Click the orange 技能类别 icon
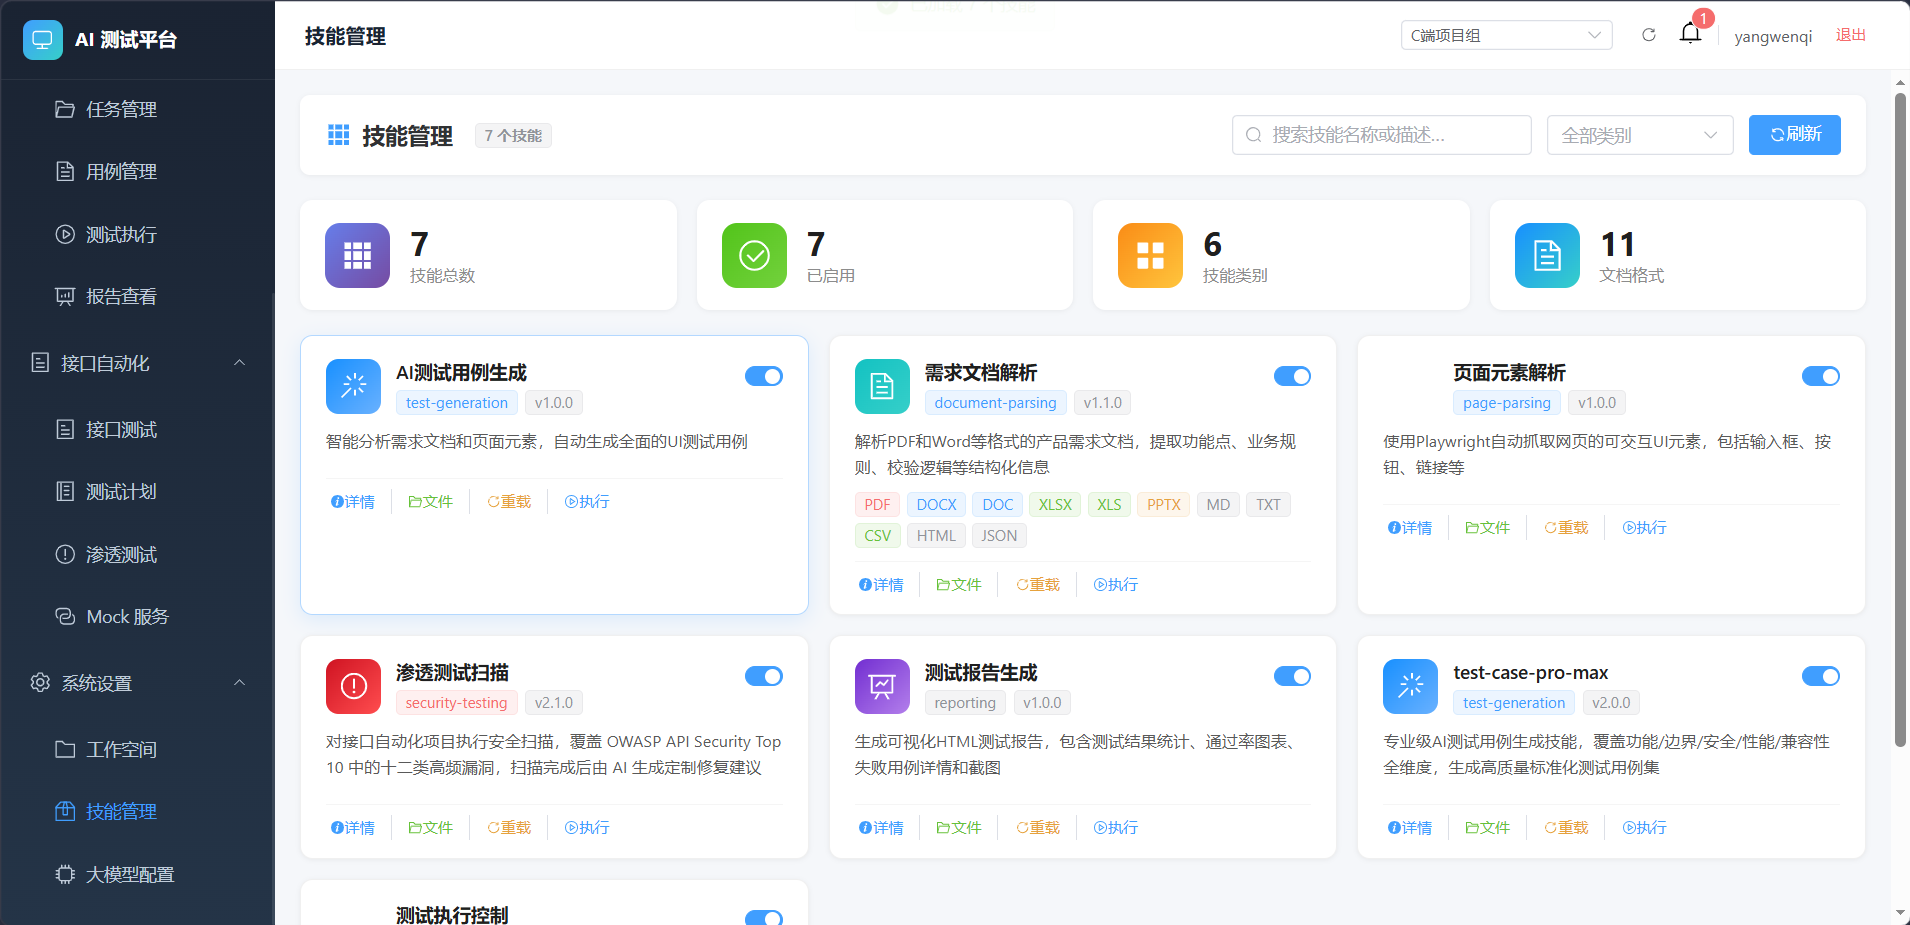The image size is (1910, 925). [x=1150, y=255]
